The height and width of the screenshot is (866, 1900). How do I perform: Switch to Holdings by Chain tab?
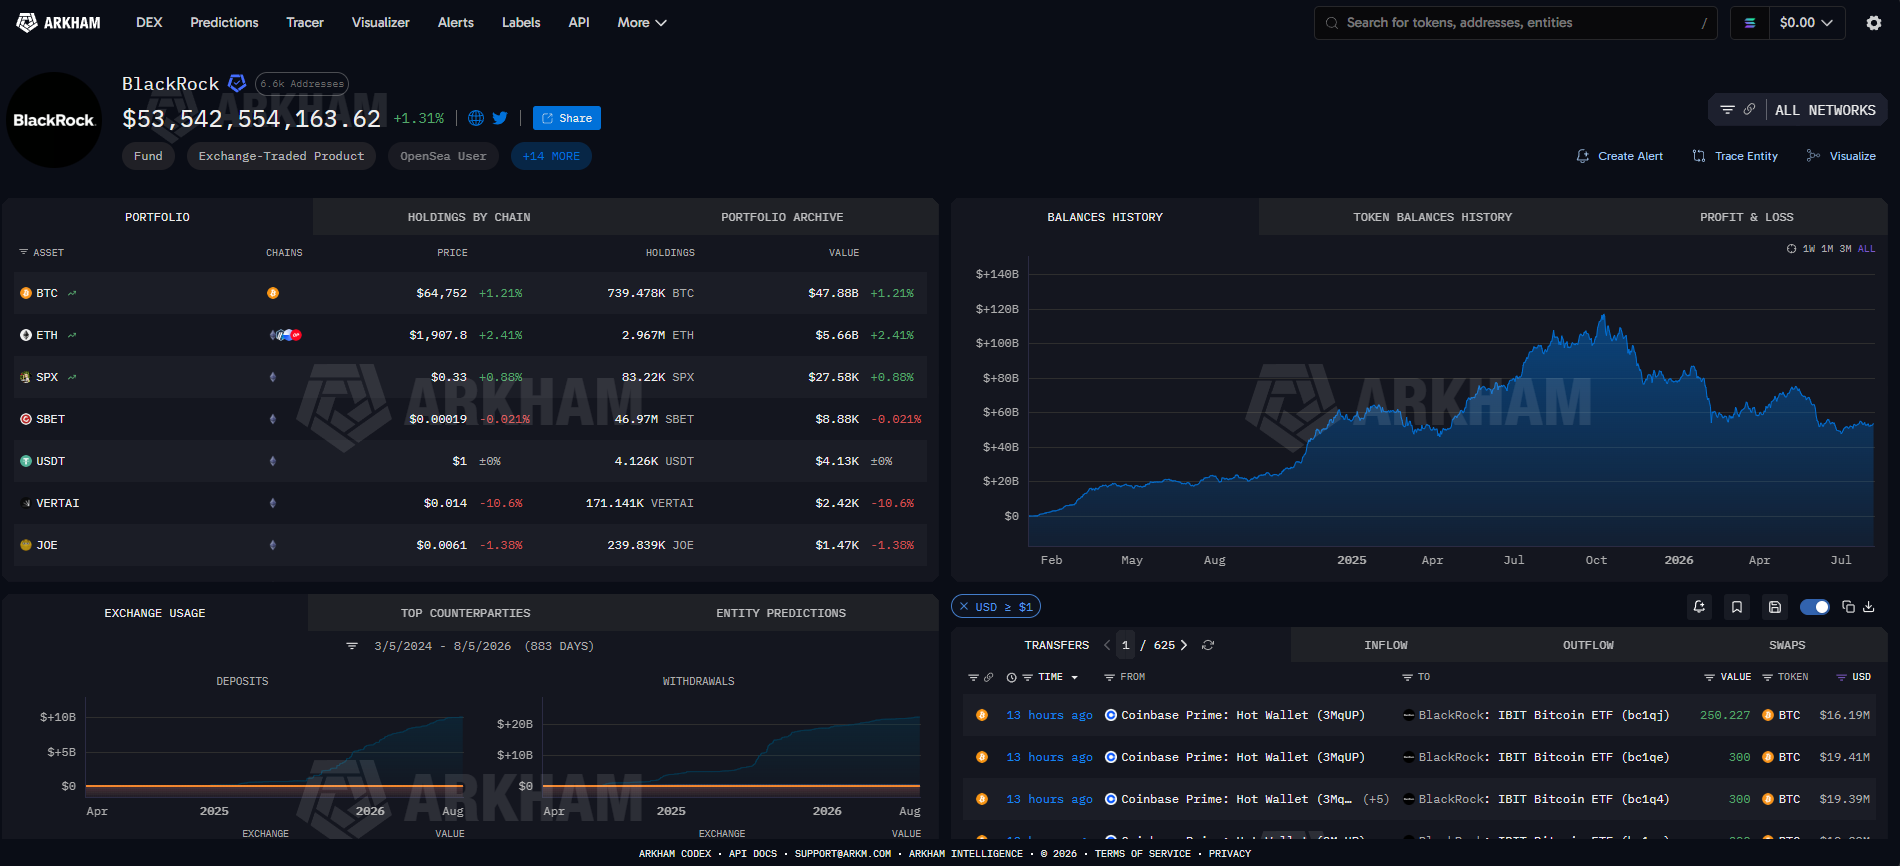(469, 217)
